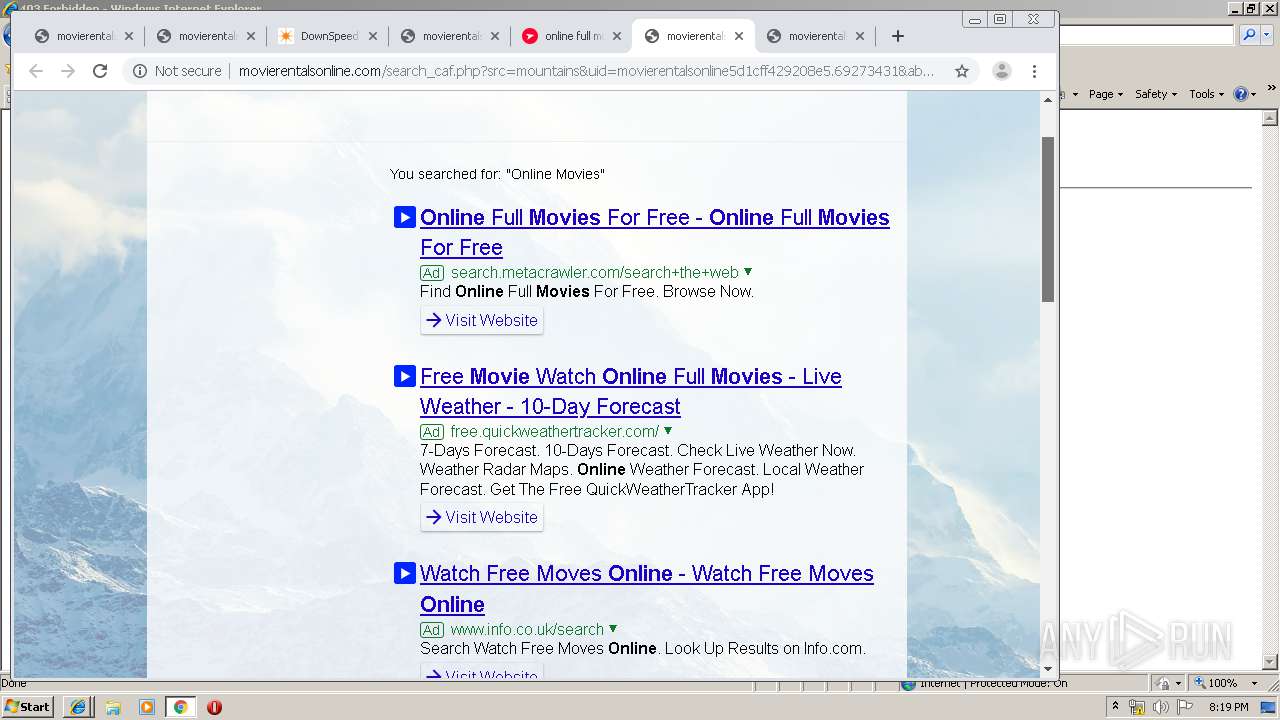Open the Page menu in Internet Explorer
This screenshot has height=720, width=1280.
point(1105,93)
